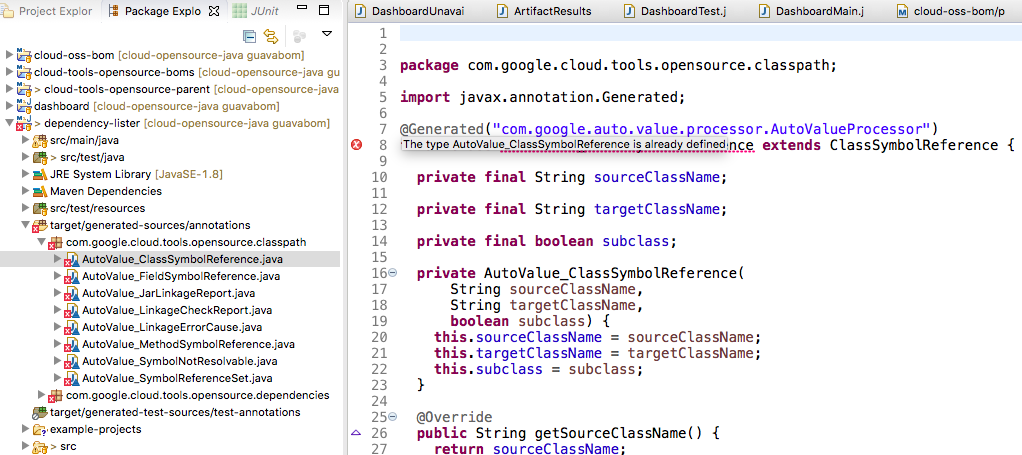Expand Maven Dependencies node
Screen dimensions: 1022x455
[x=25, y=191]
